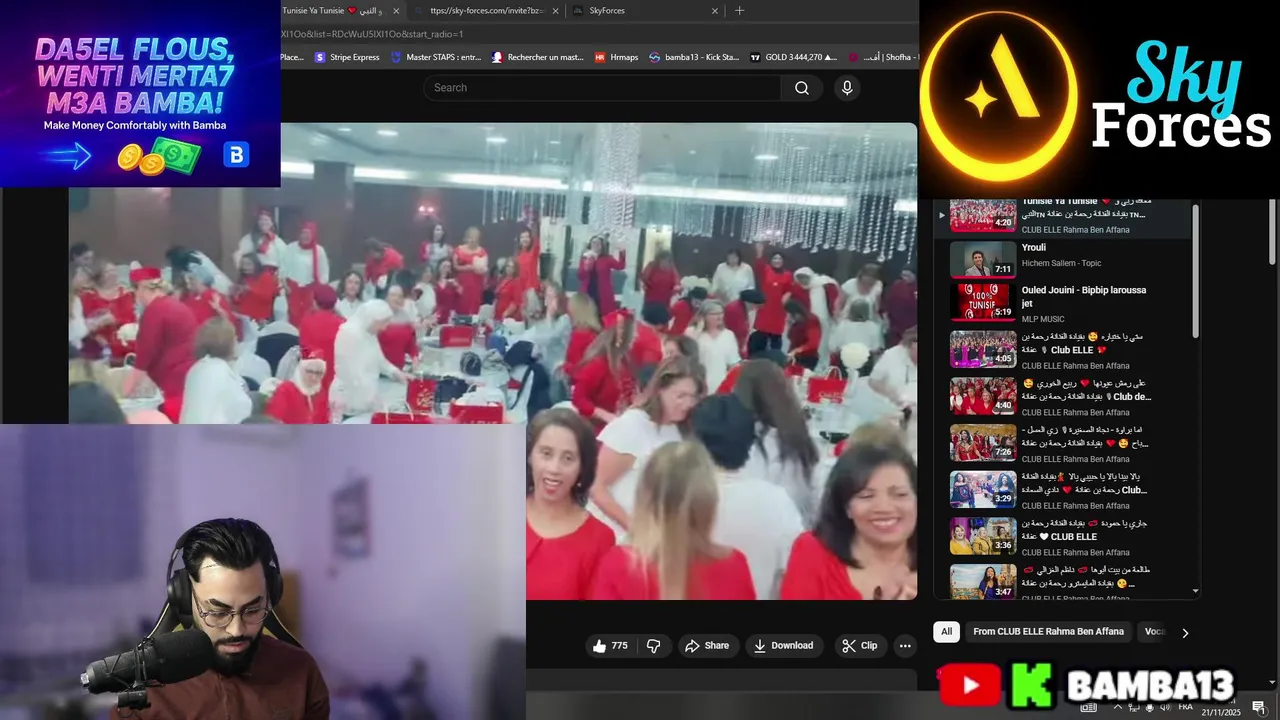Open the Yrouli video thumbnail
This screenshot has width=1280, height=720.
click(x=983, y=259)
